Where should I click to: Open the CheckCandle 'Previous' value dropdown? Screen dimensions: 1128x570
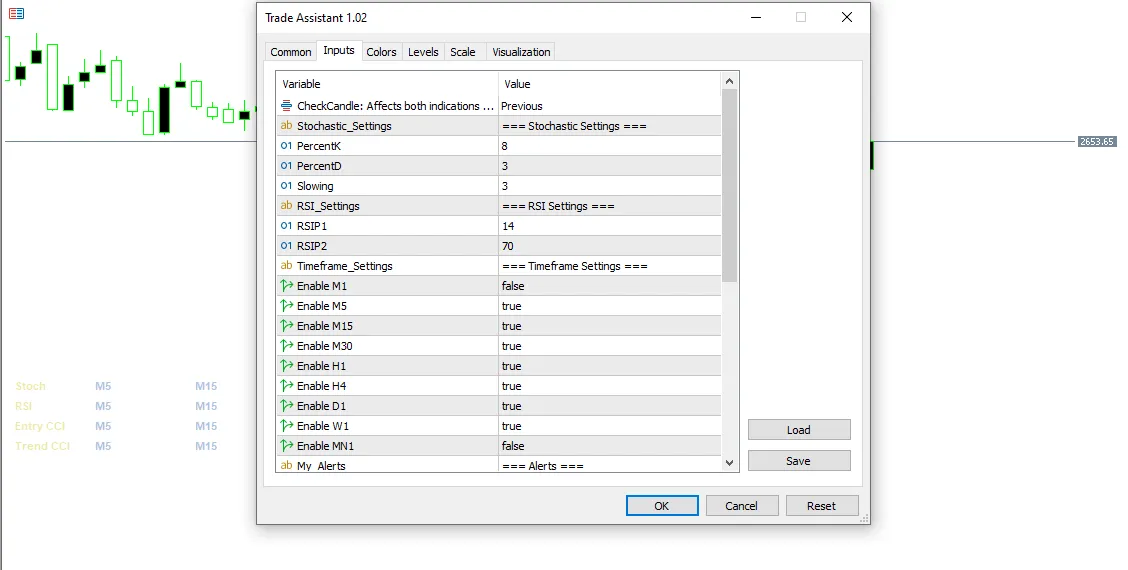click(609, 106)
